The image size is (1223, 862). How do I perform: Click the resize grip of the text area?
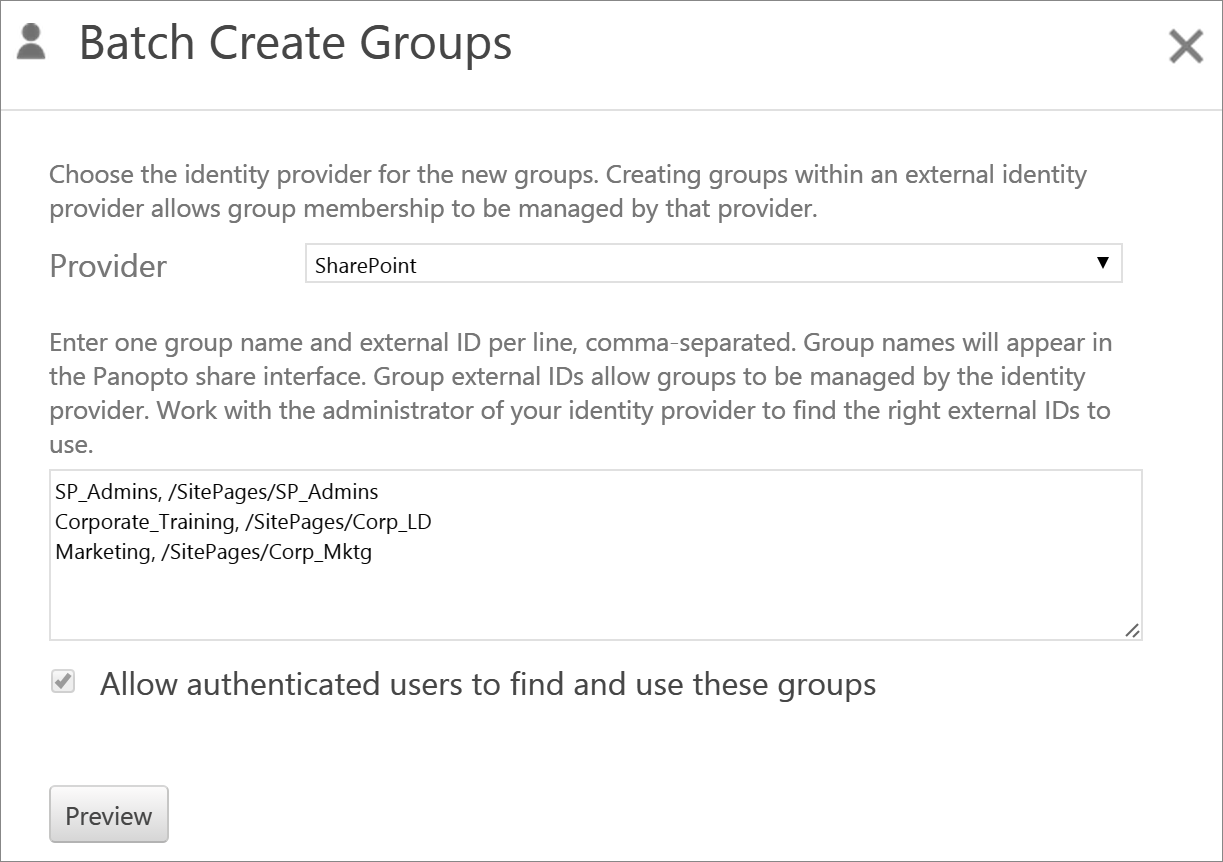click(1131, 629)
